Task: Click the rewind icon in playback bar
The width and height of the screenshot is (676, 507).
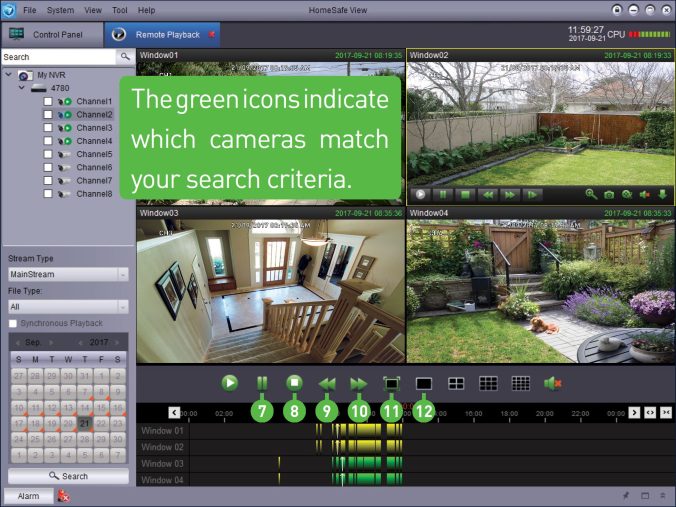Action: [326, 383]
